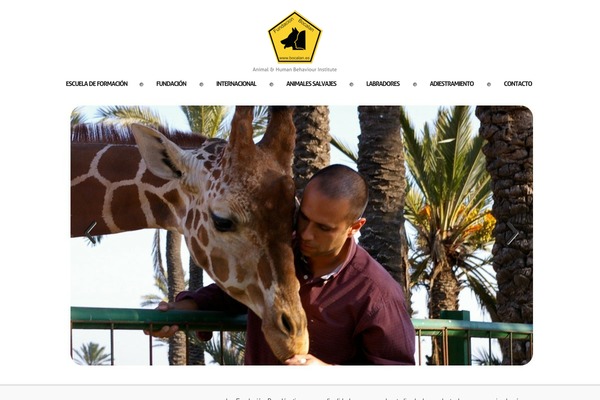Click the dot separator between Fundación and Internacional
600x400 pixels.
(x=201, y=84)
